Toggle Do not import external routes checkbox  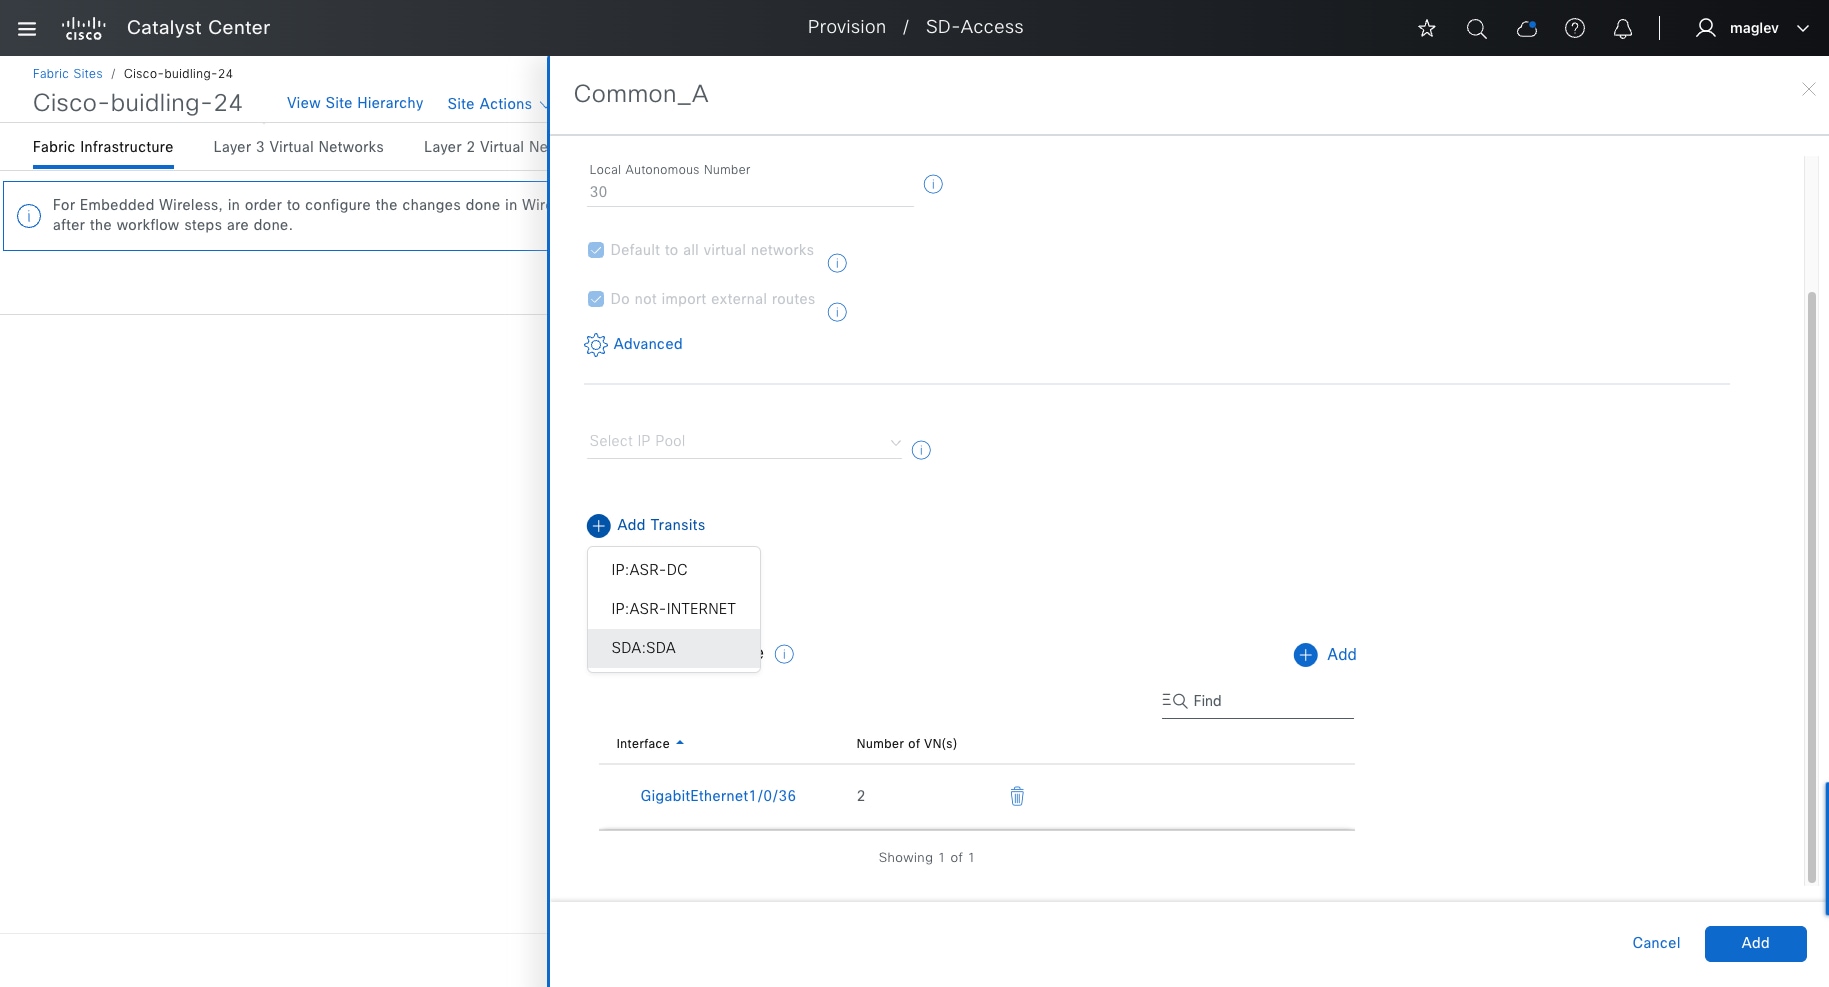tap(596, 299)
